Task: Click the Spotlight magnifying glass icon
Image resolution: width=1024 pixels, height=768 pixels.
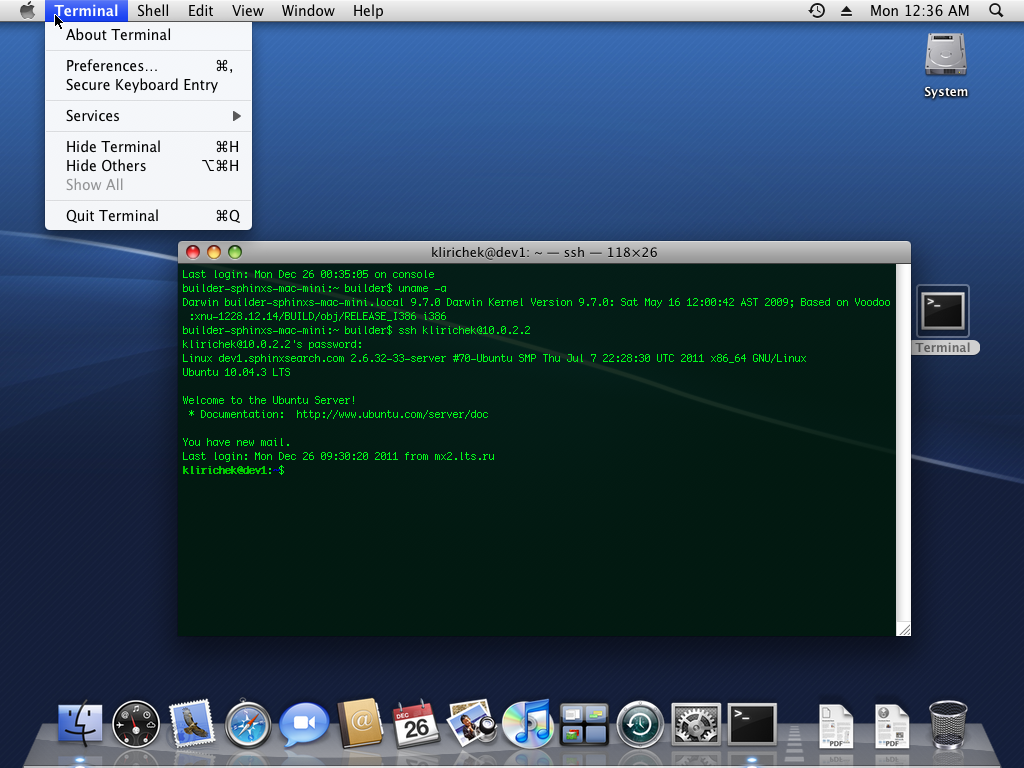Action: pyautogui.click(x=995, y=11)
